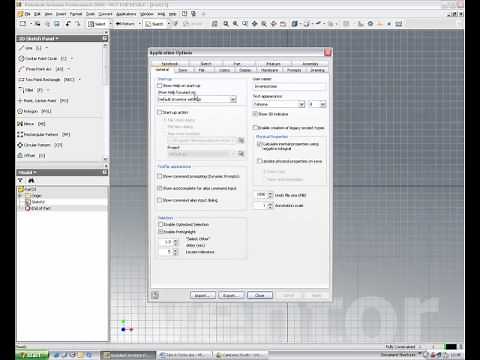
Task: Toggle Show autocomplete for alias command input
Action: 160,188
